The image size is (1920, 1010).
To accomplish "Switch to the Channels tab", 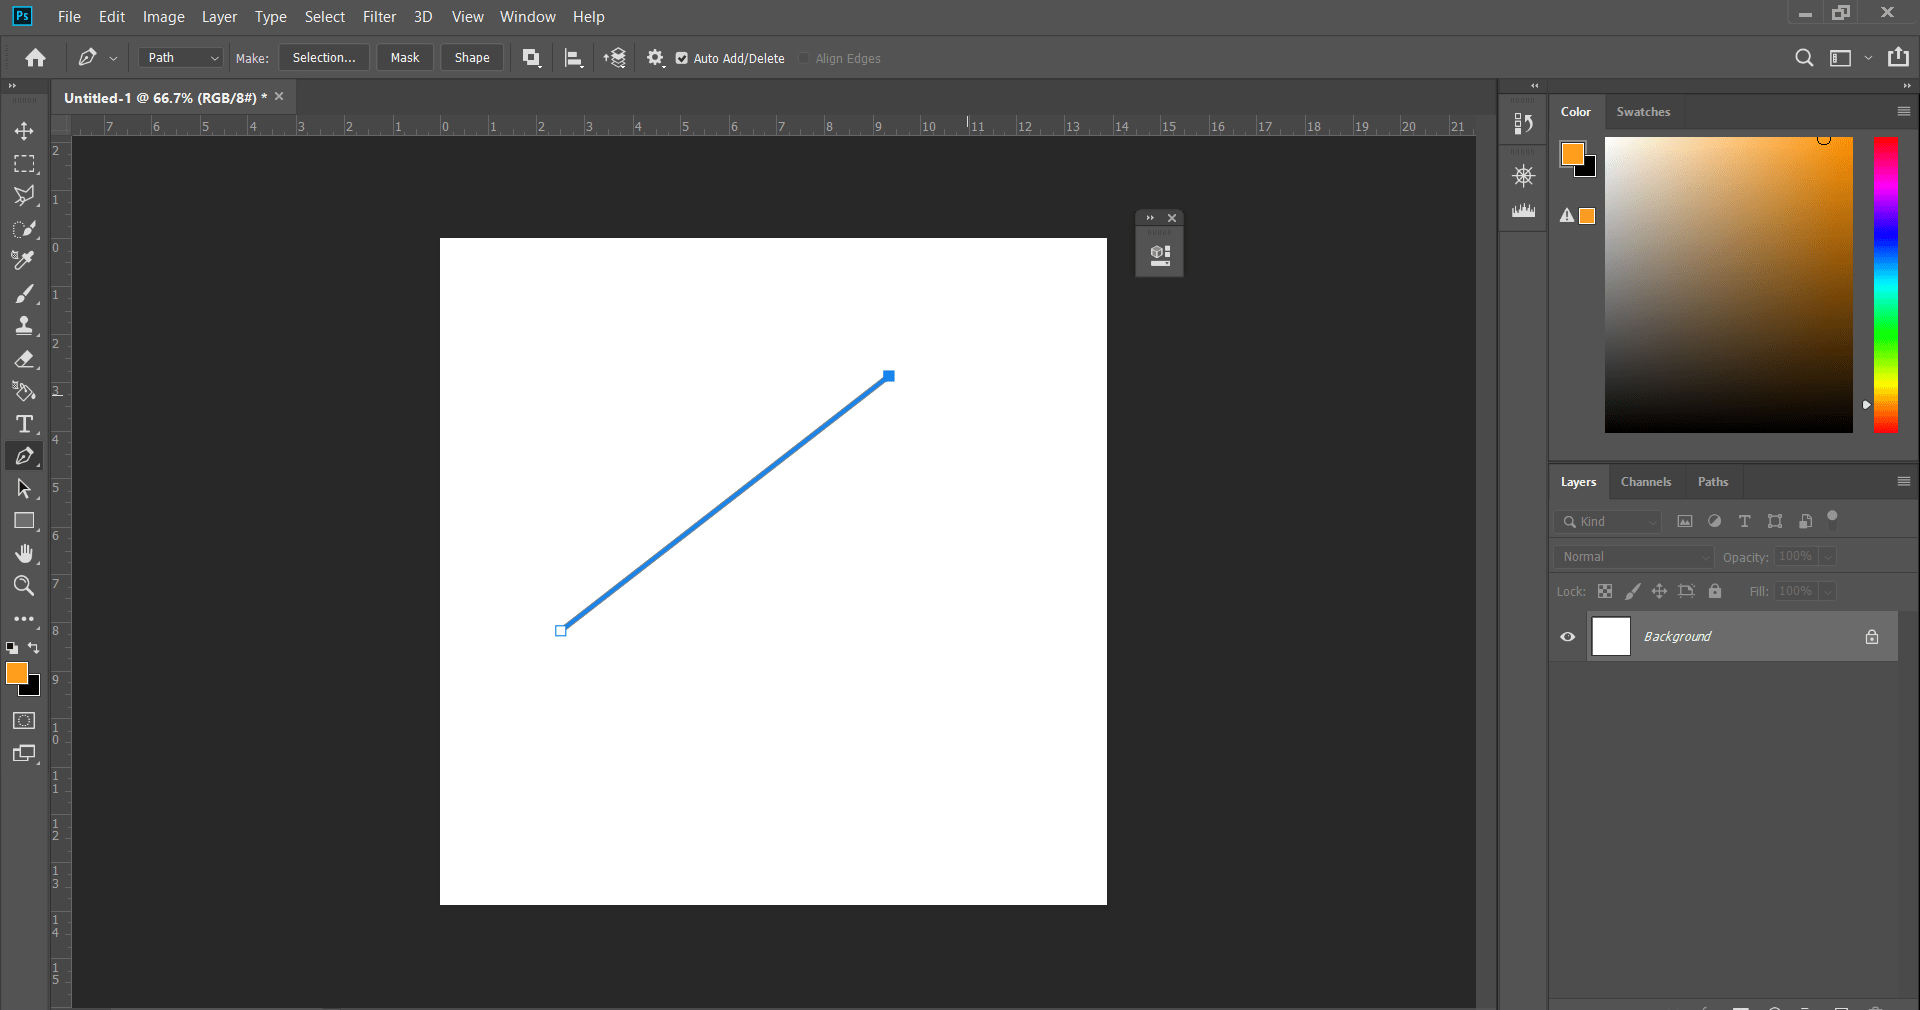I will (x=1646, y=482).
